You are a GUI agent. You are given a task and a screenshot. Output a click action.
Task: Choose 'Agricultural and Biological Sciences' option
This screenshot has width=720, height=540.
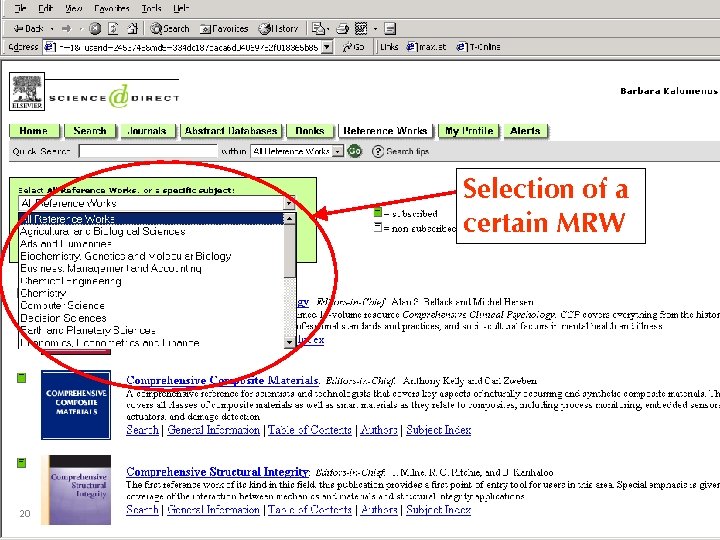[x=151, y=231]
